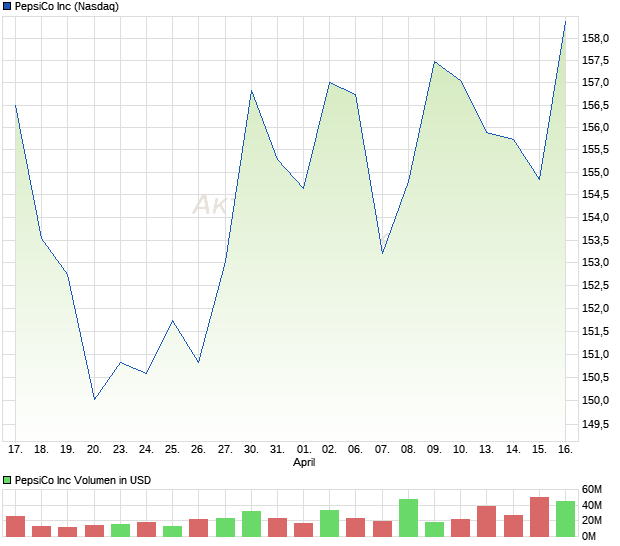This screenshot has width=620, height=546.
Task: Click the green volume bar for the 09.
Action: point(435,529)
